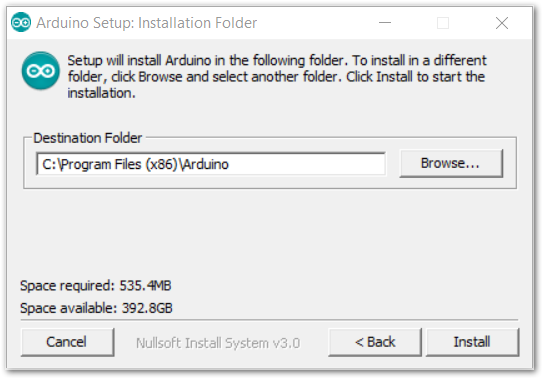Minimize the Arduino Setup window

[x=385, y=23]
